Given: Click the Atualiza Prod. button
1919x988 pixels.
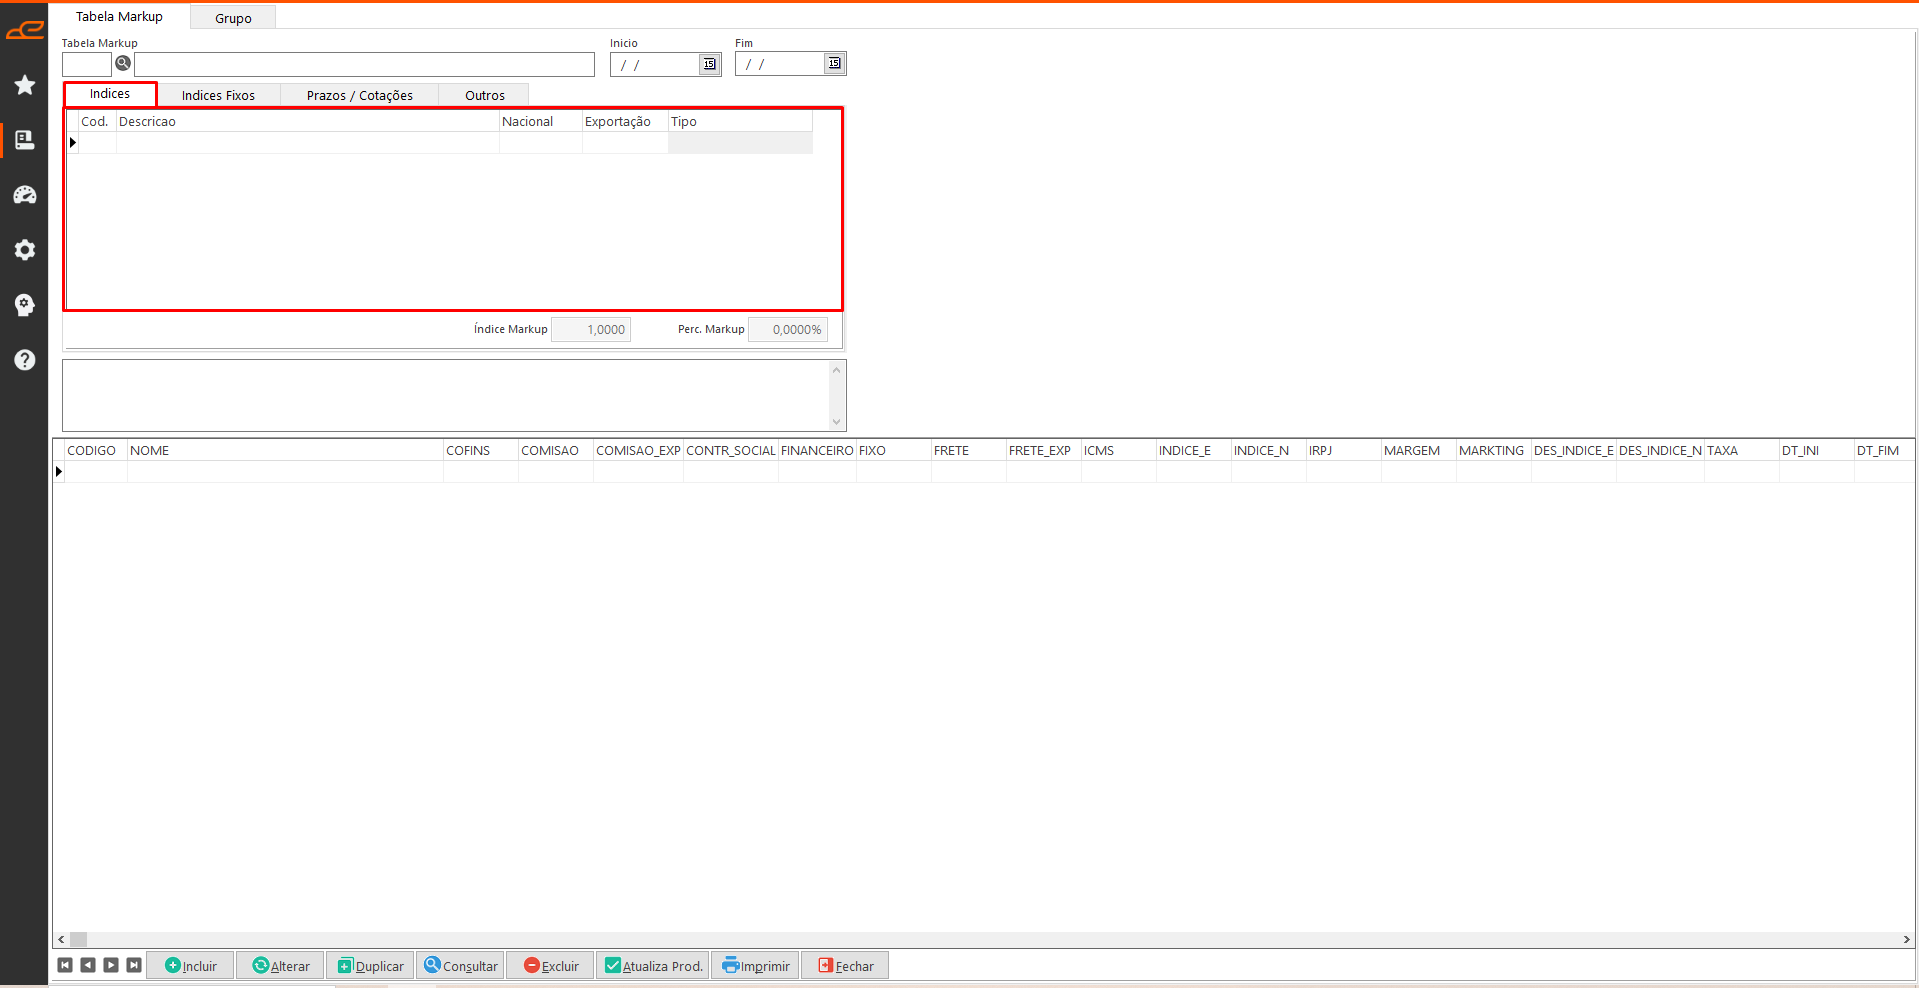Looking at the screenshot, I should coord(653,966).
